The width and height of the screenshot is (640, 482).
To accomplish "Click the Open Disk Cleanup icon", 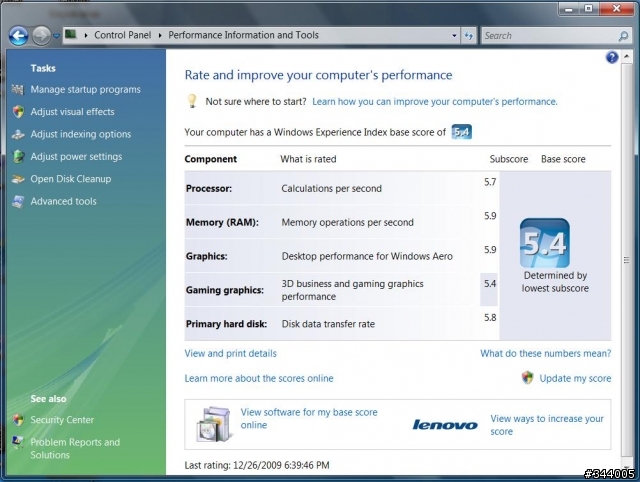I will (18, 179).
